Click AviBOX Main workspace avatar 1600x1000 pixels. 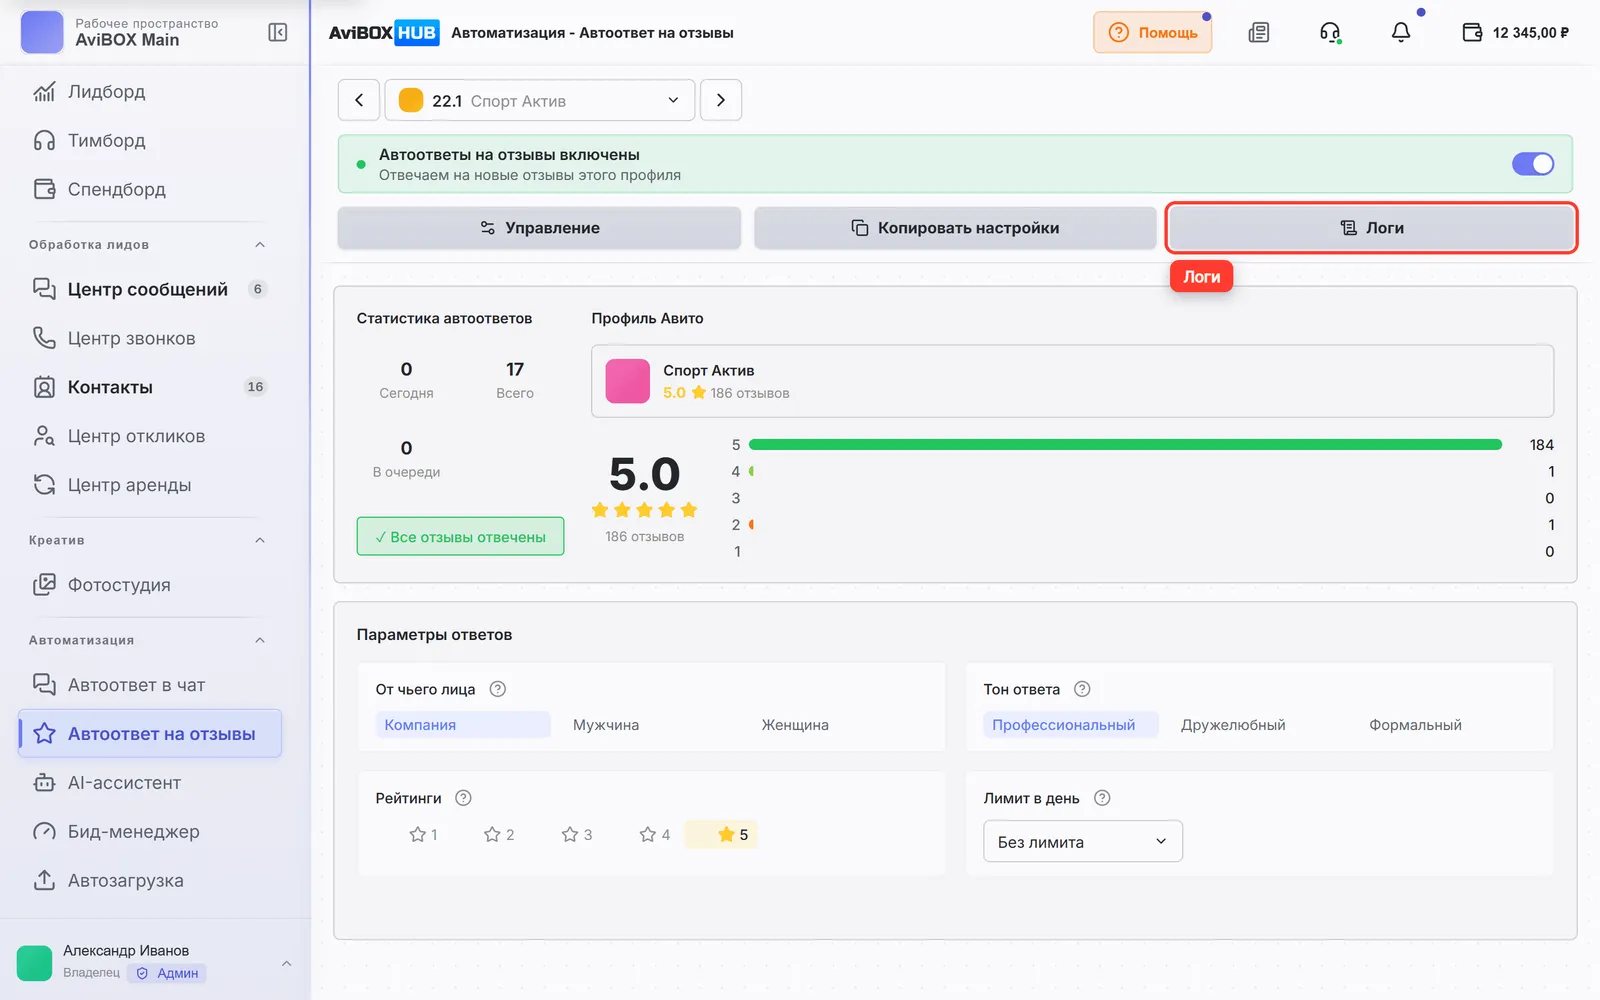(42, 32)
